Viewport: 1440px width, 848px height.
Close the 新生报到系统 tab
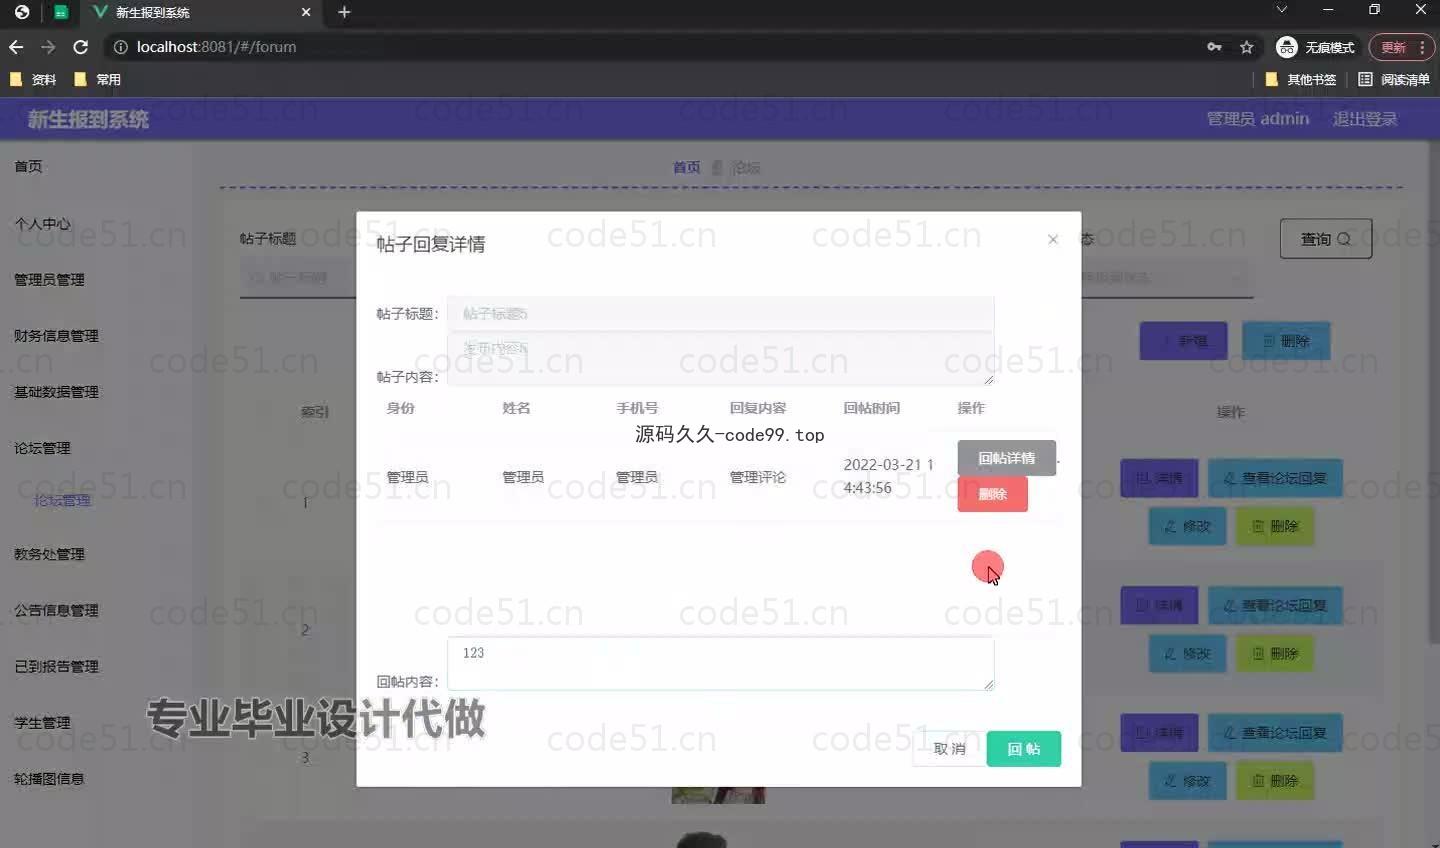point(306,12)
